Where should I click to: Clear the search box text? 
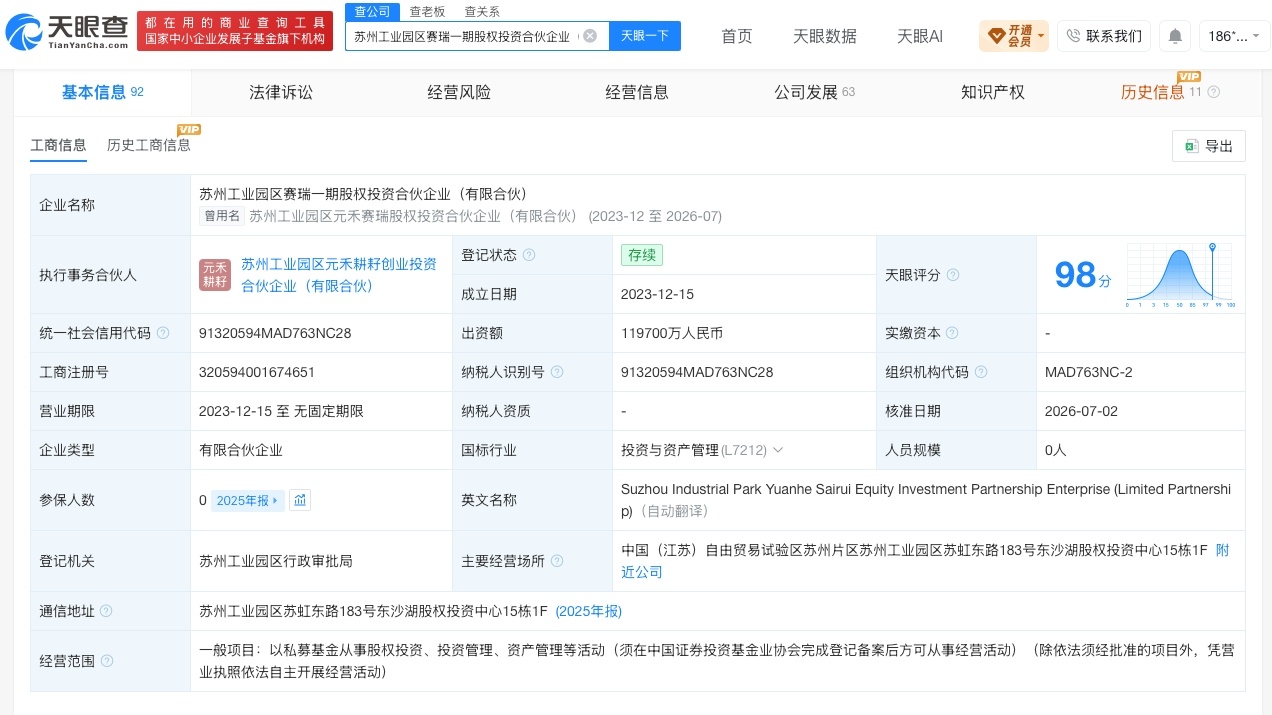click(x=590, y=36)
